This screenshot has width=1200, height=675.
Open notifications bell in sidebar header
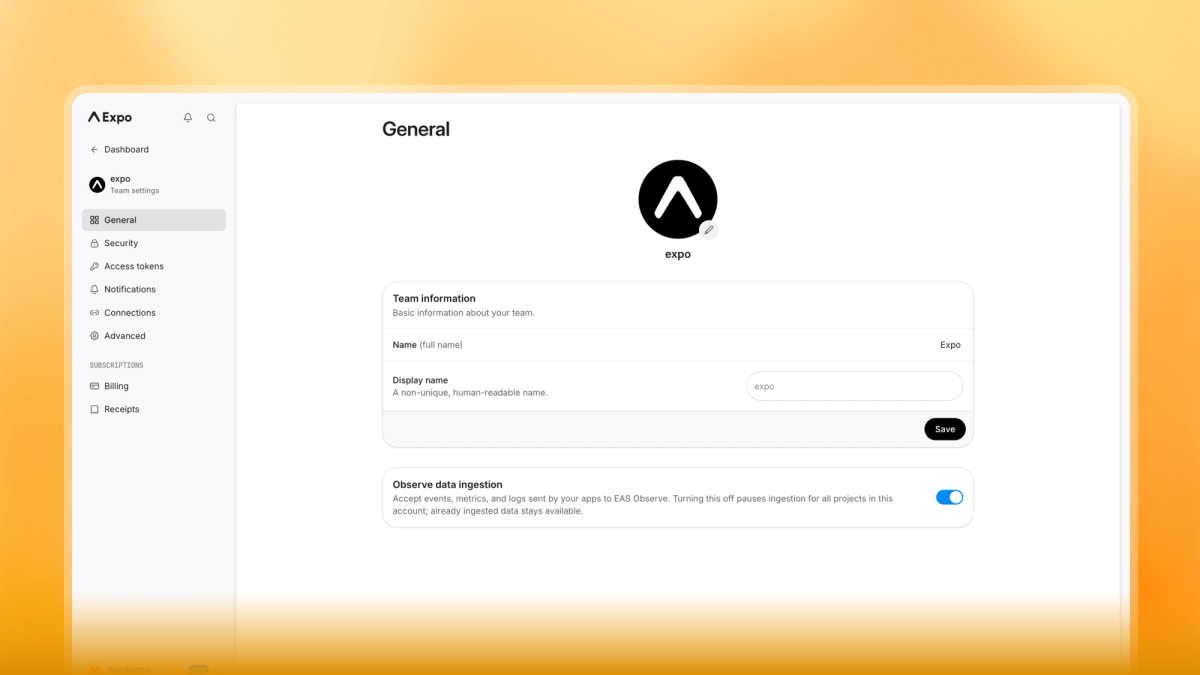[188, 117]
